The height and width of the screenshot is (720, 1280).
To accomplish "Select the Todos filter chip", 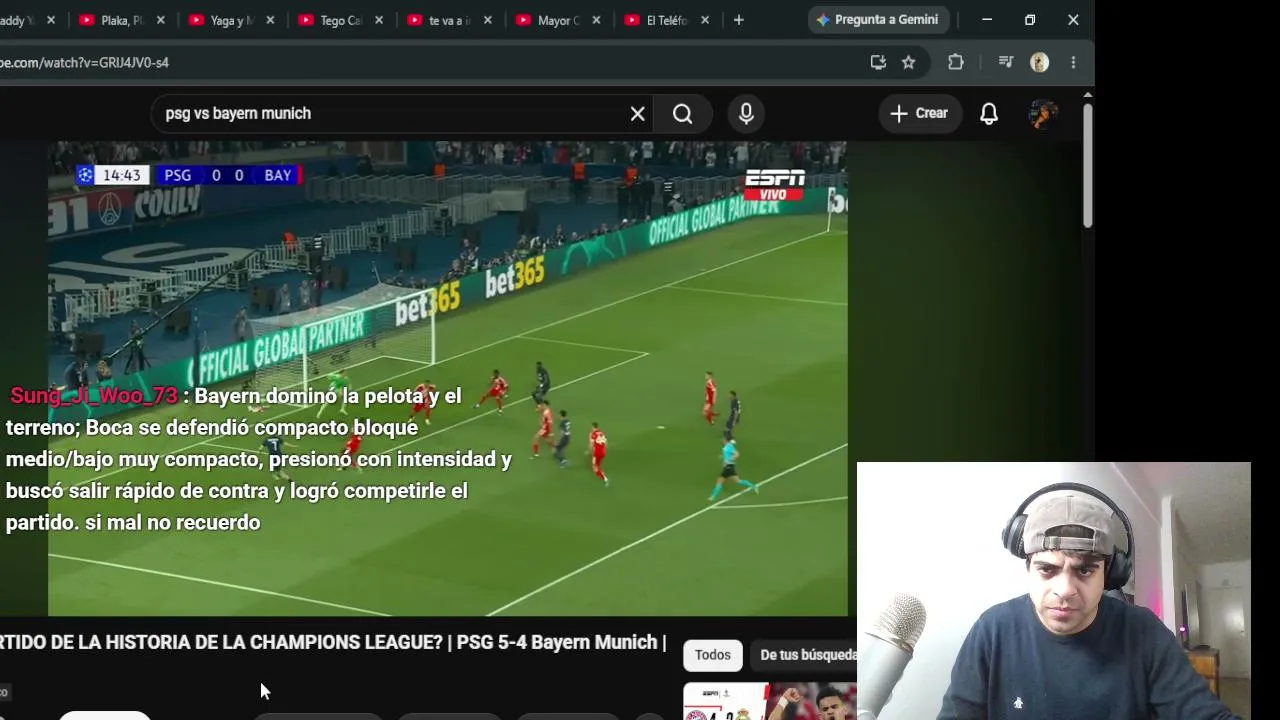I will [713, 655].
